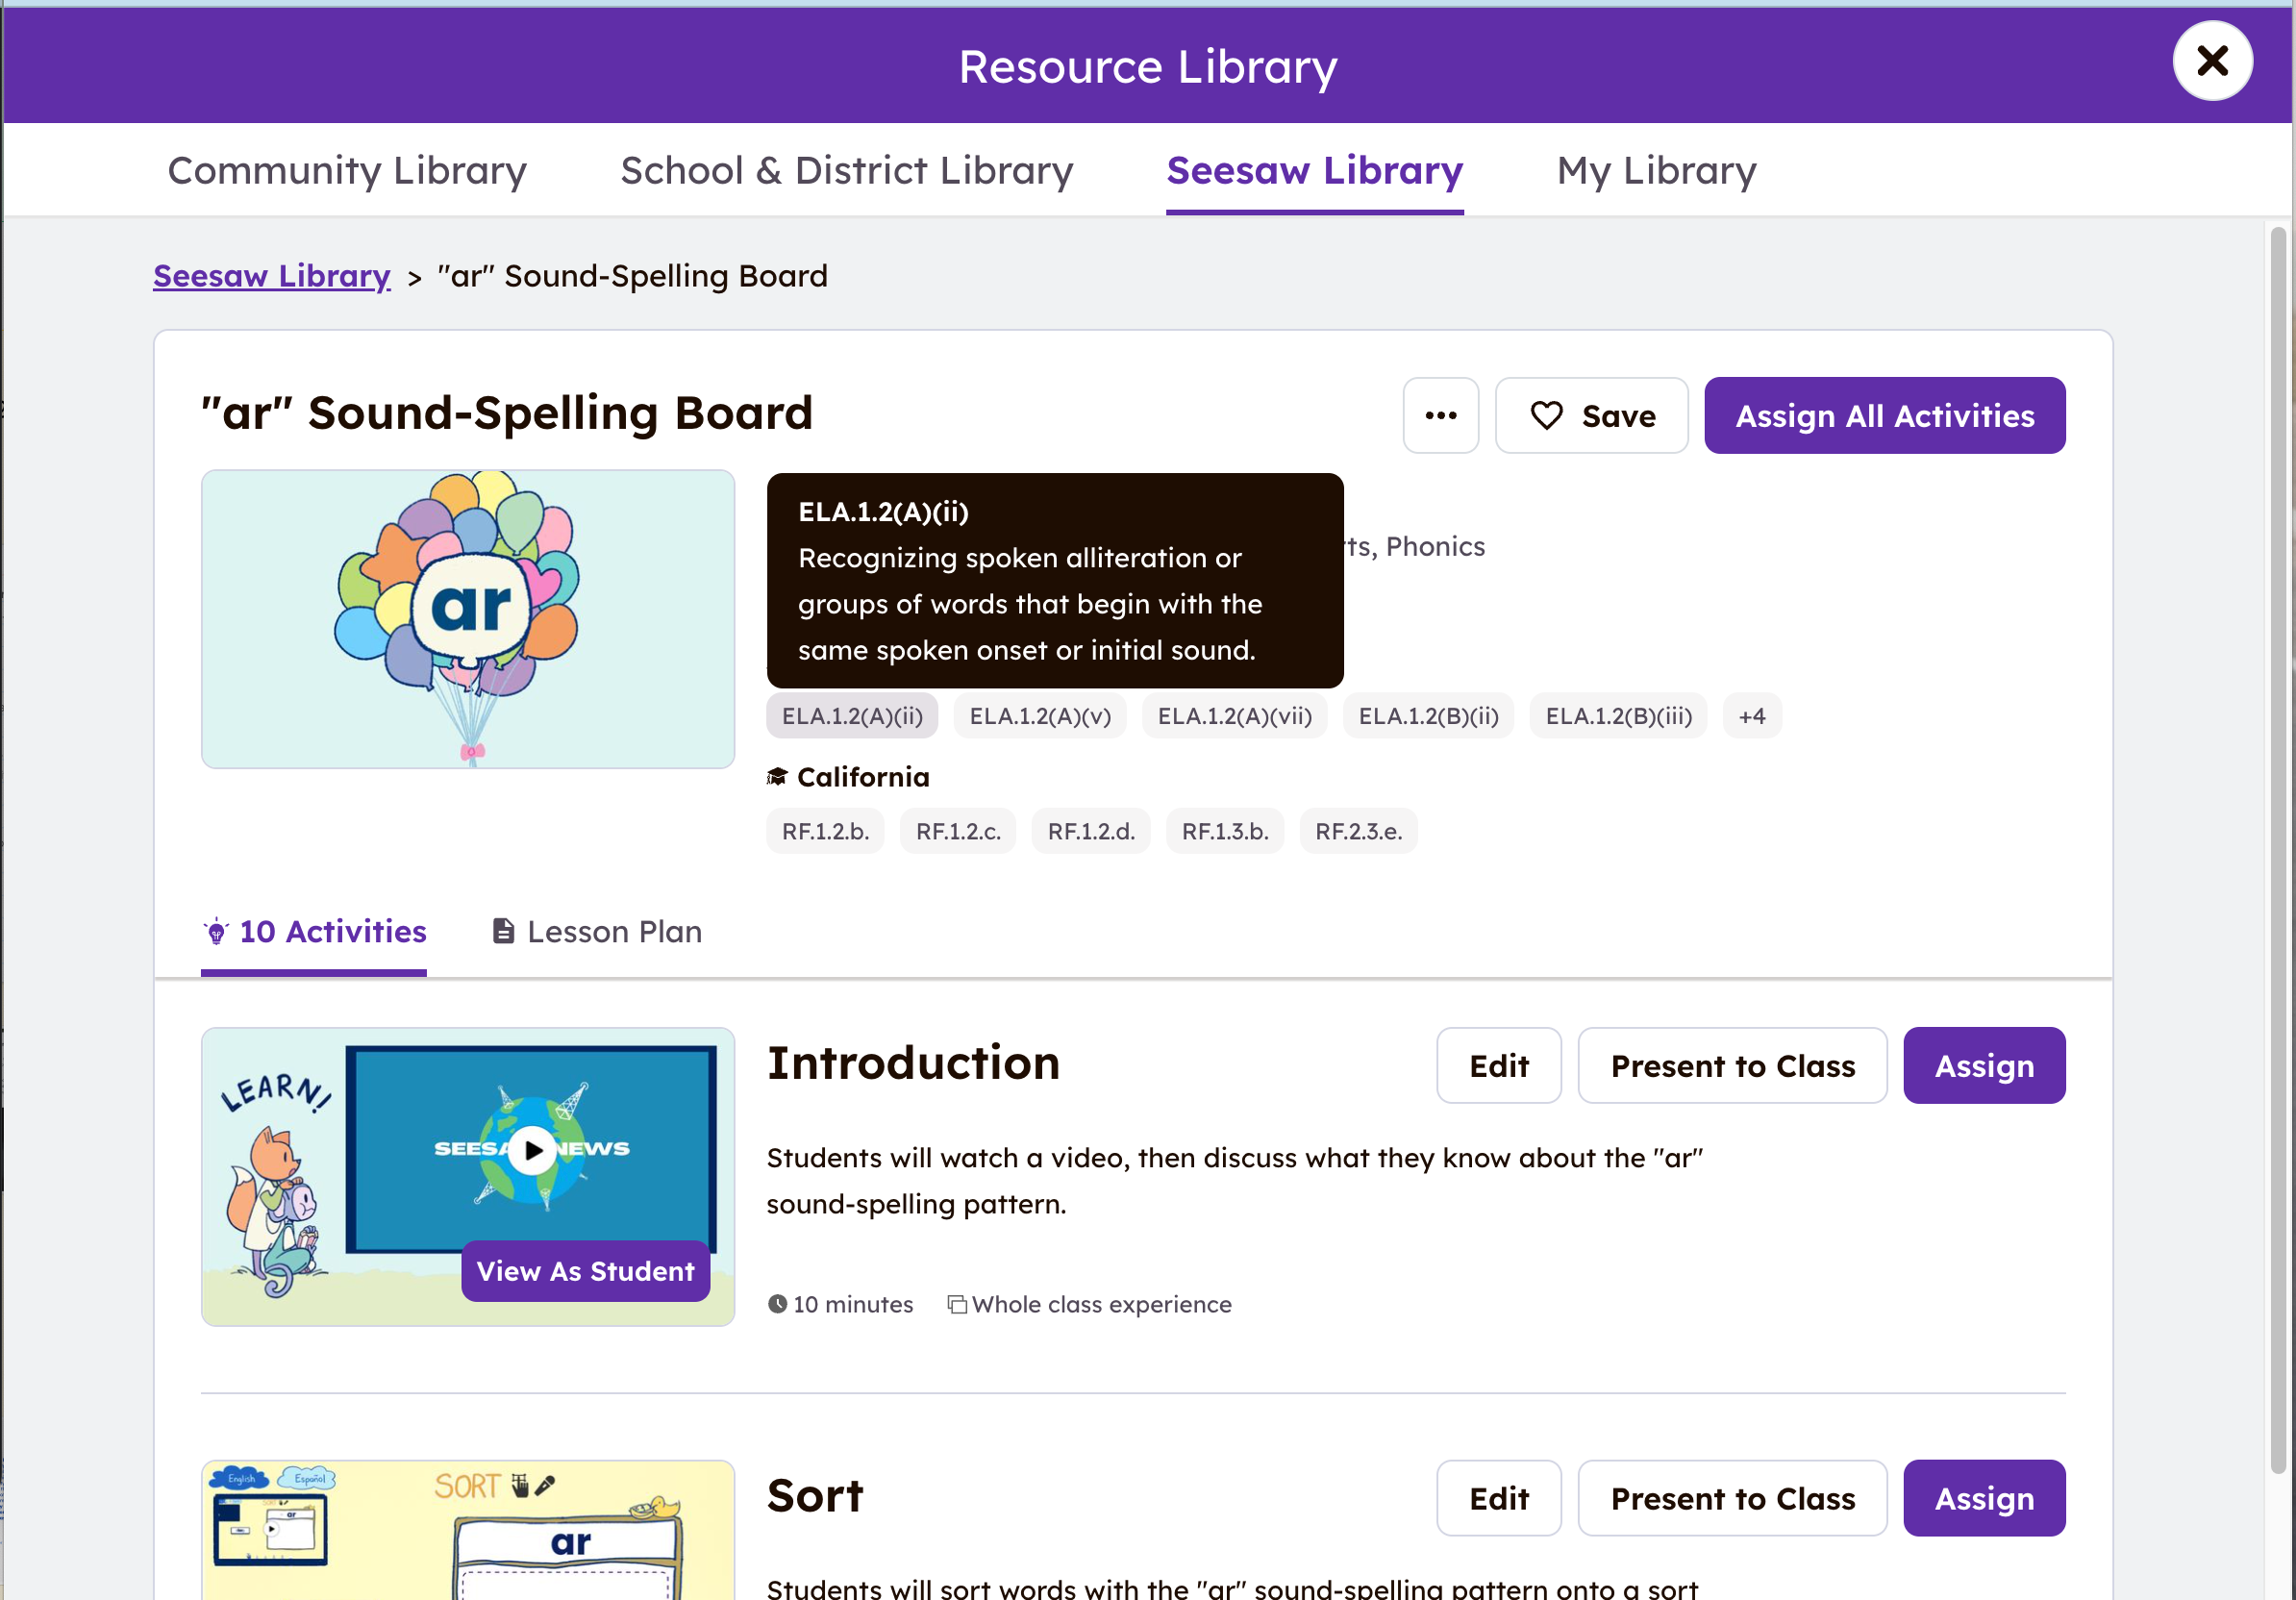Viewport: 2296px width, 1600px height.
Task: Select the RF.1.2.b. California standard tag
Action: (x=825, y=831)
